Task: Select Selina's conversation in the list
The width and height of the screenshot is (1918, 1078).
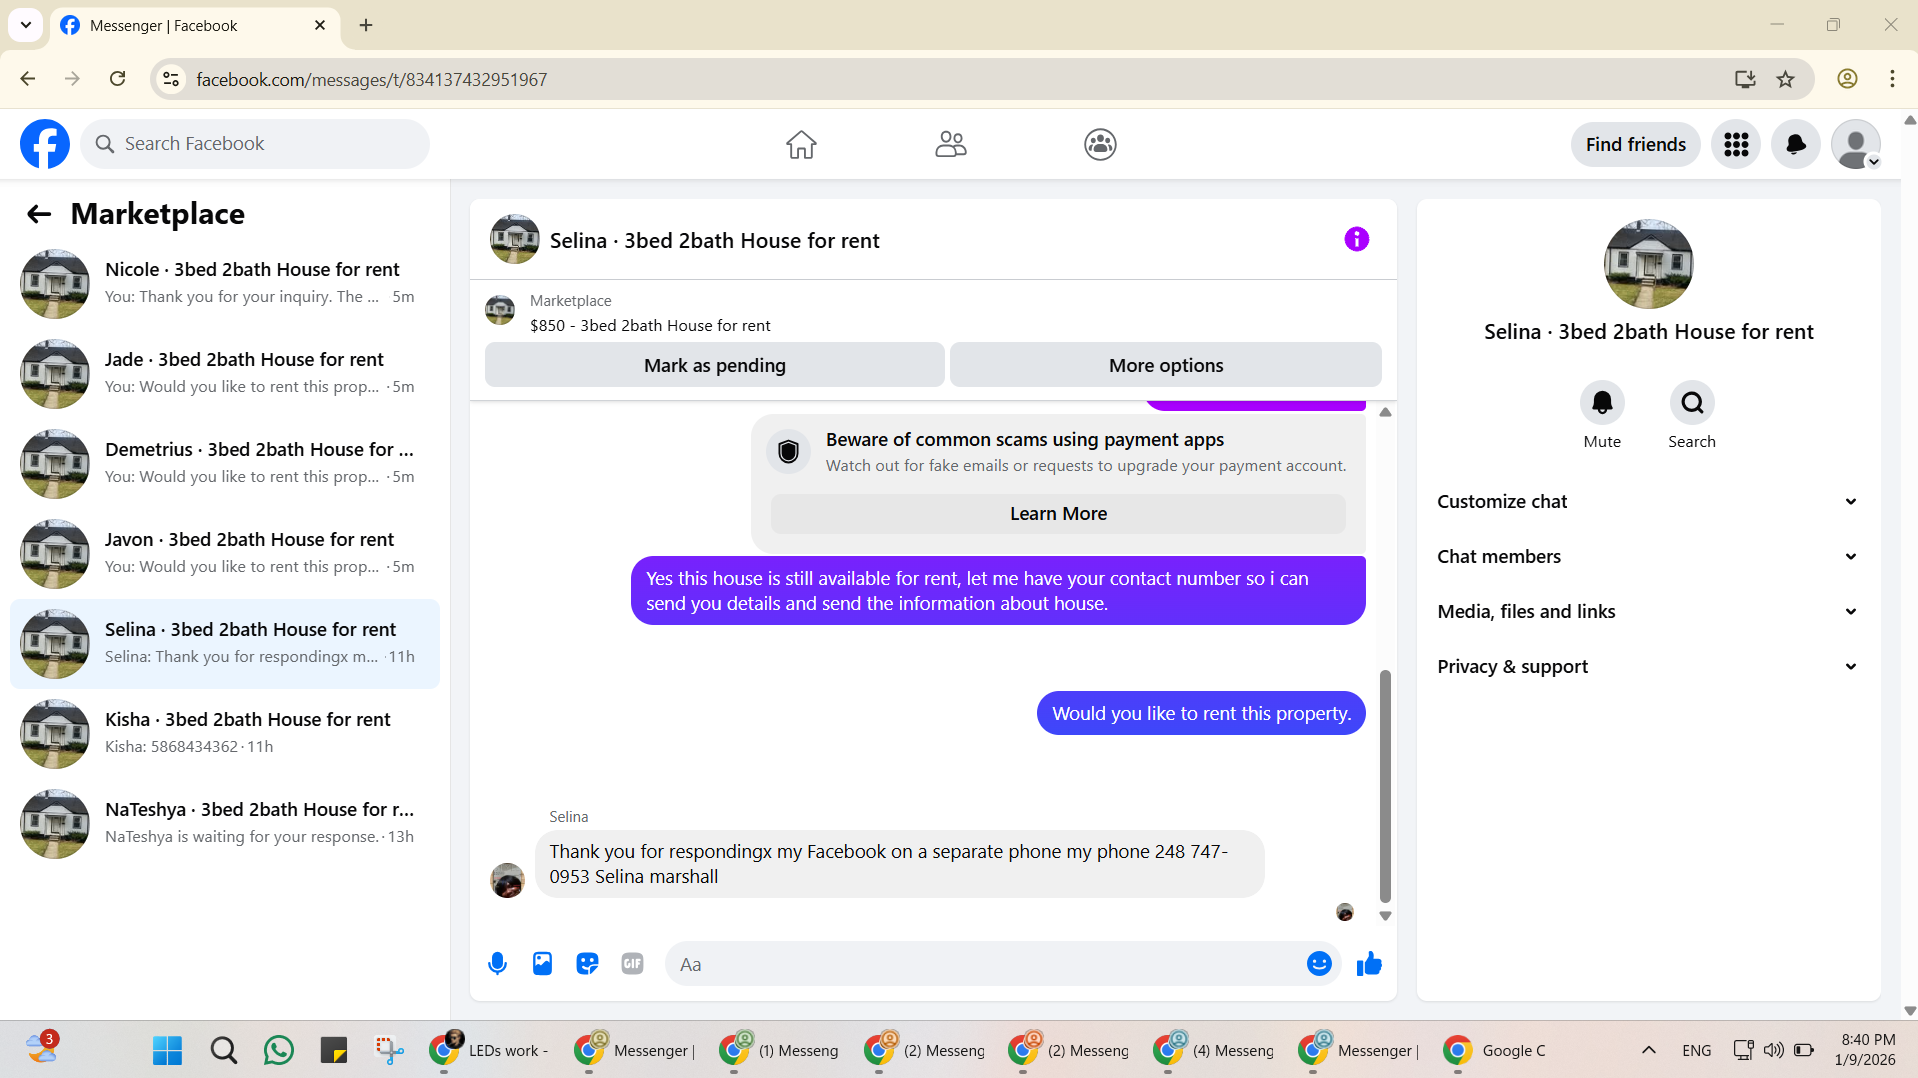Action: point(225,644)
